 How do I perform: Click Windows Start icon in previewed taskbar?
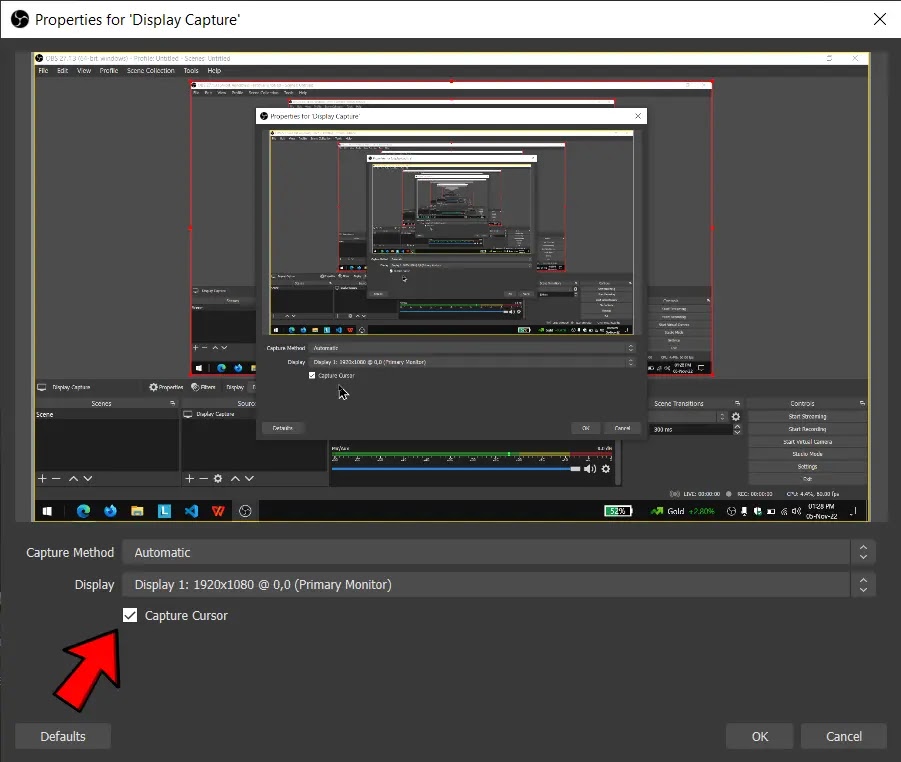(48, 511)
